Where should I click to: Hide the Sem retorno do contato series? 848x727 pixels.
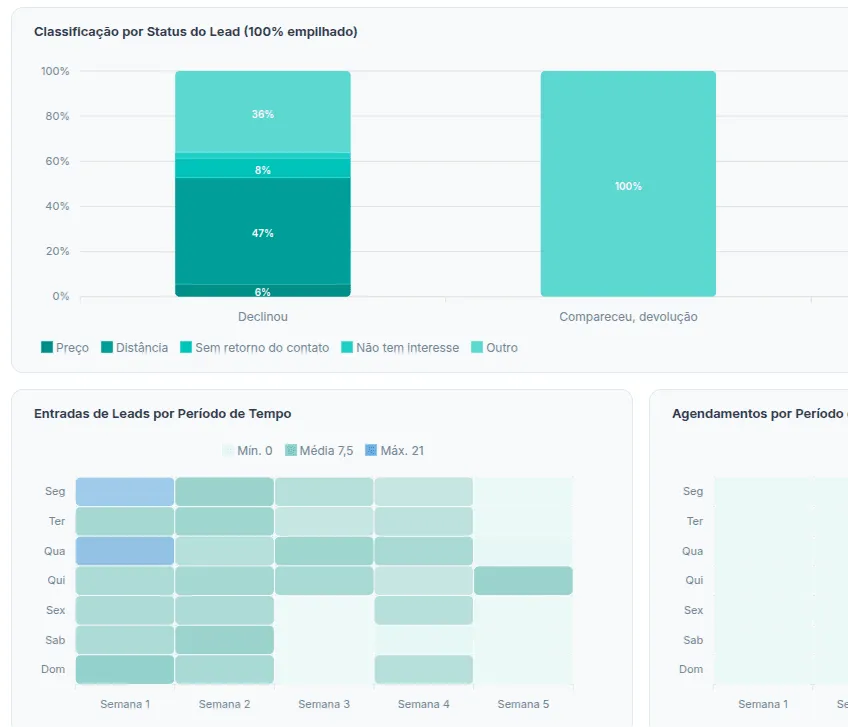click(255, 347)
